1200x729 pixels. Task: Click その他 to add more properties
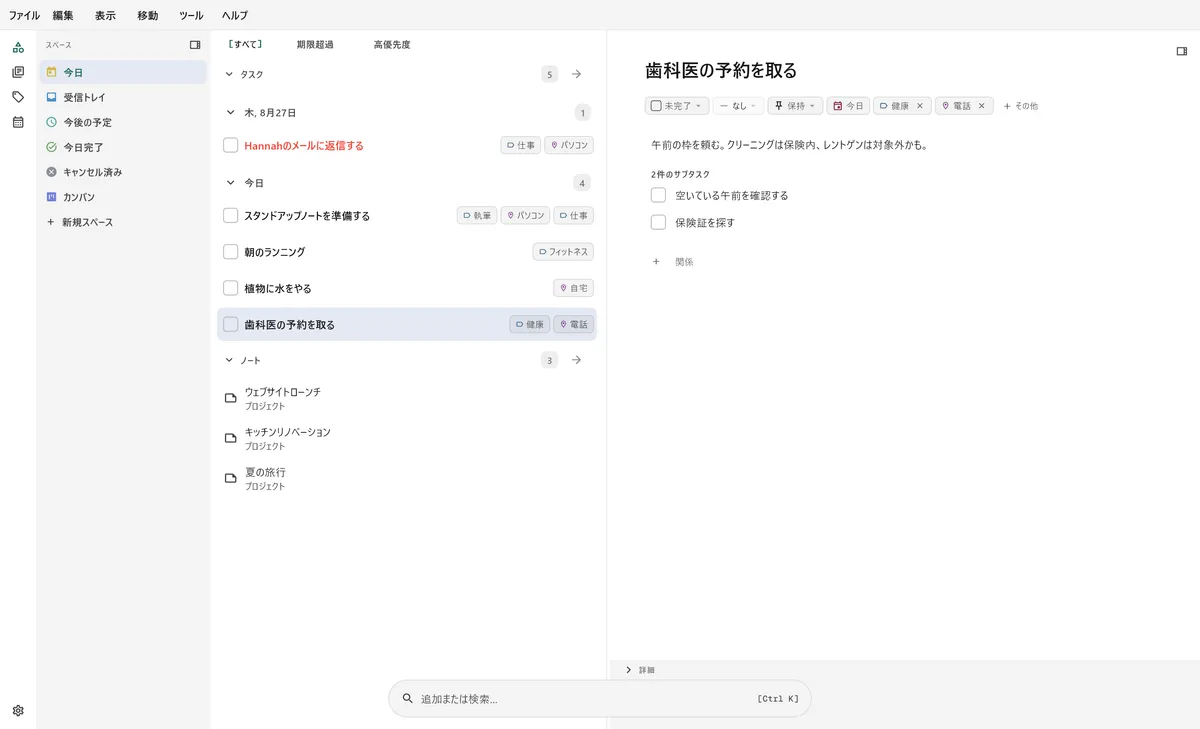(x=1021, y=106)
